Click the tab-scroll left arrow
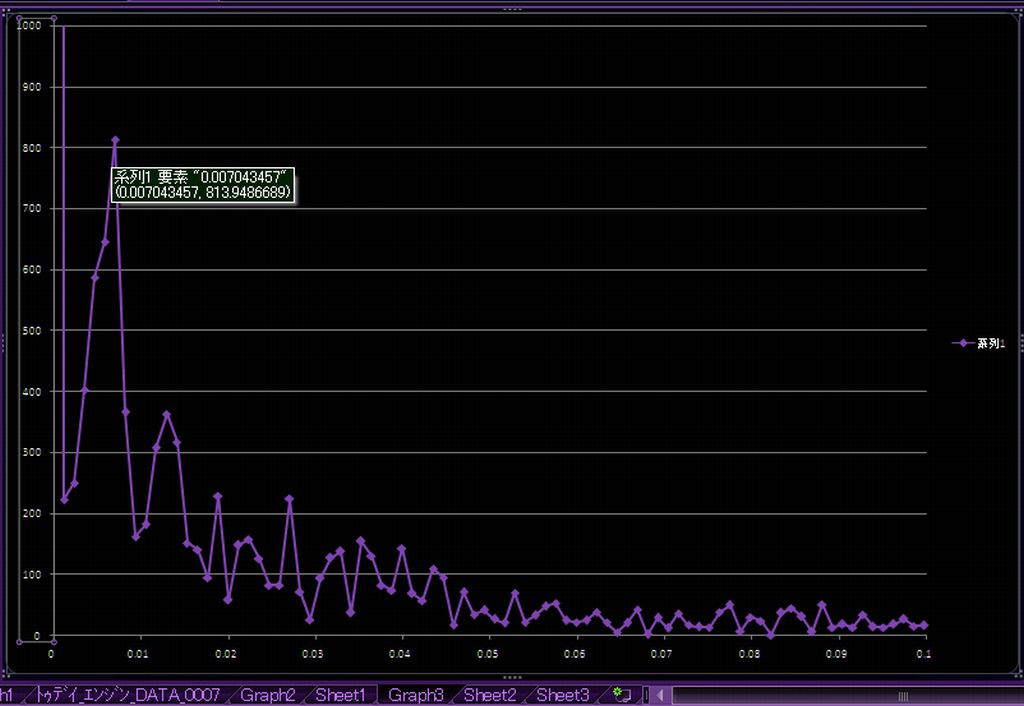 click(662, 694)
